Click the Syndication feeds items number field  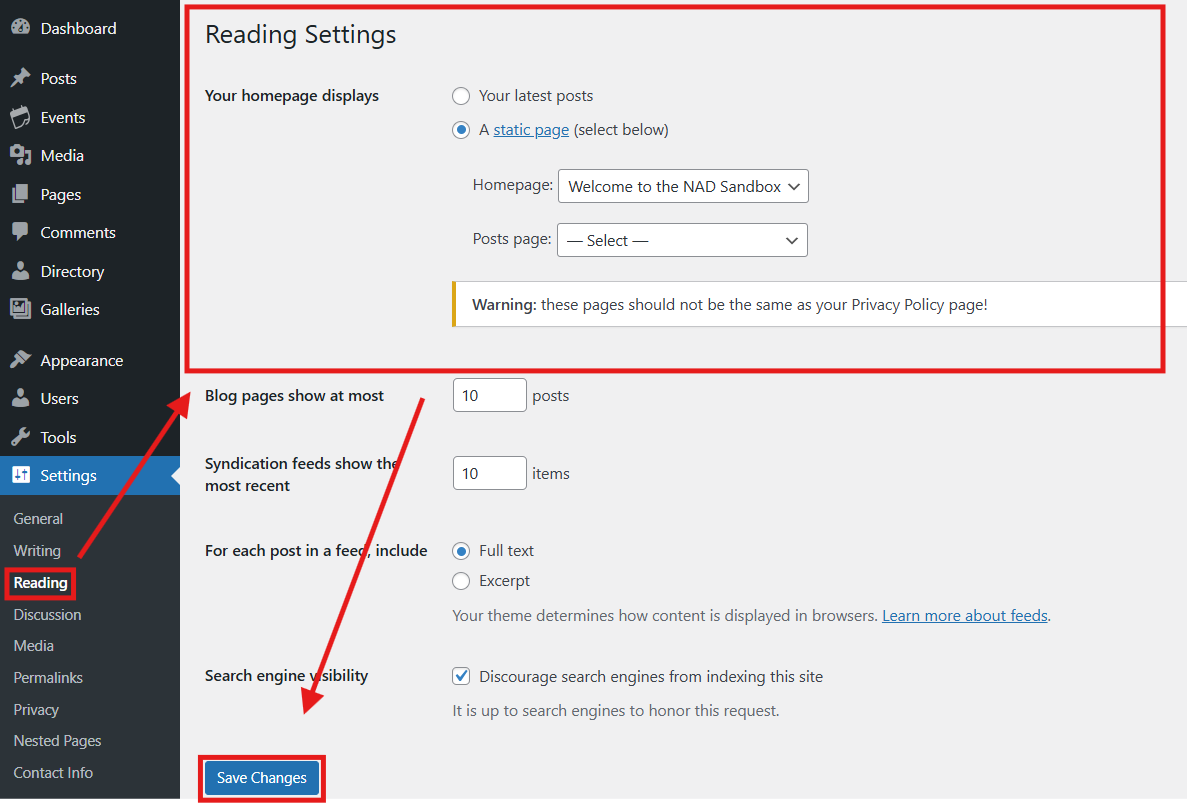coord(490,473)
